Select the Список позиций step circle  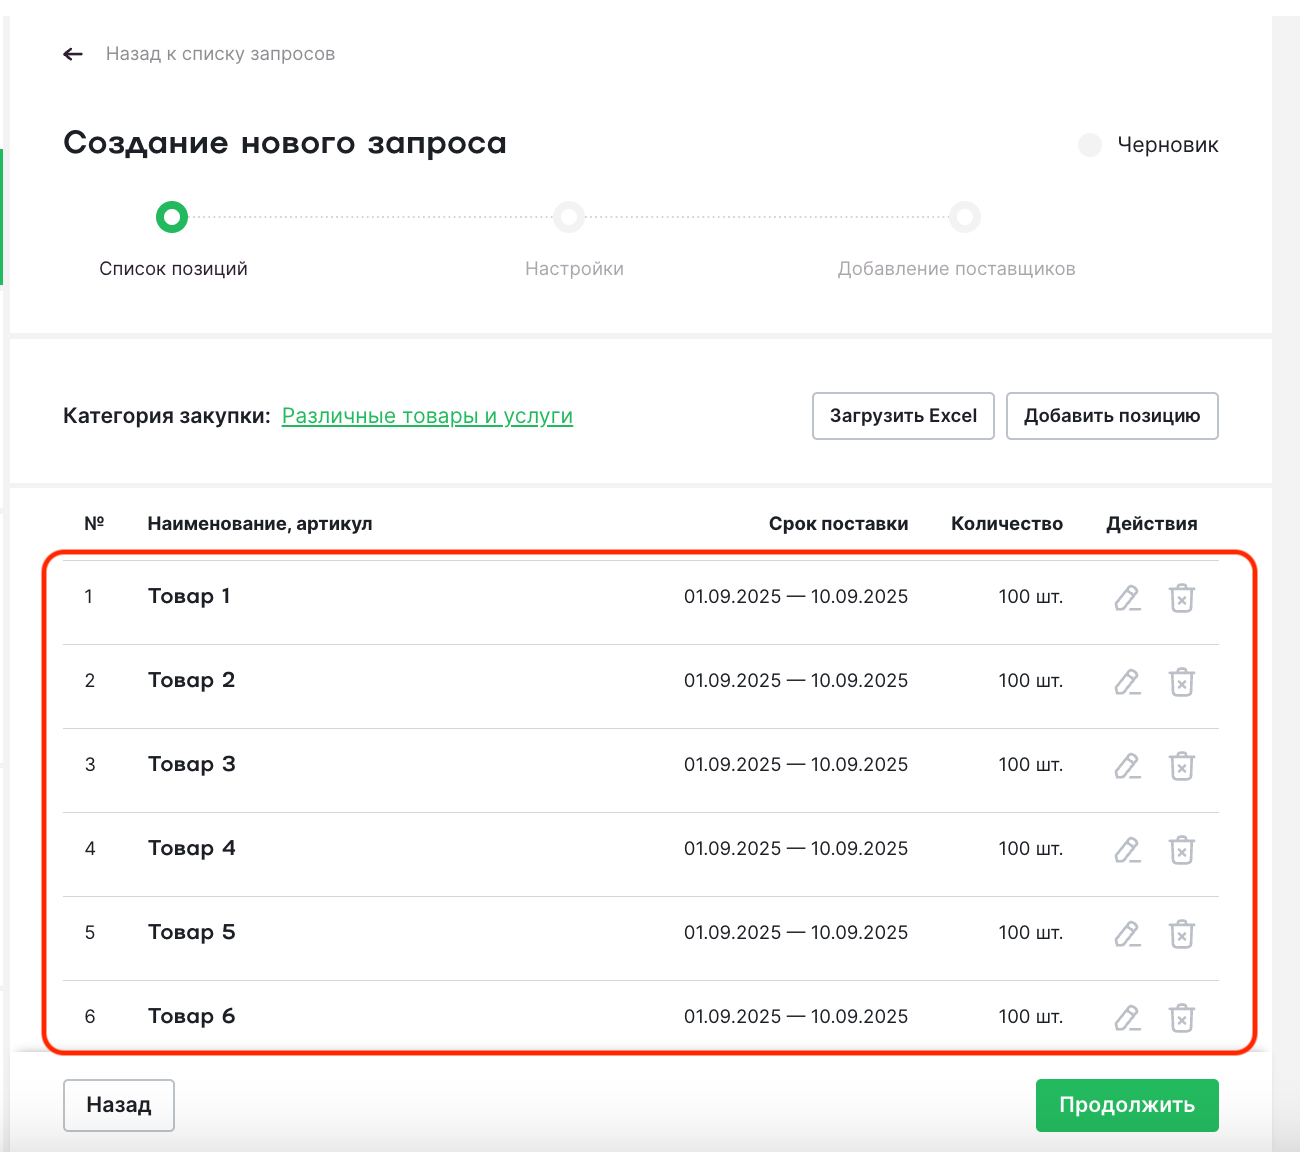click(x=172, y=217)
